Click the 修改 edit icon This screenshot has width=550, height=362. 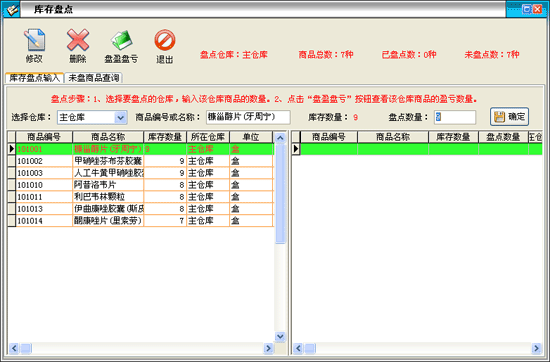[34, 40]
